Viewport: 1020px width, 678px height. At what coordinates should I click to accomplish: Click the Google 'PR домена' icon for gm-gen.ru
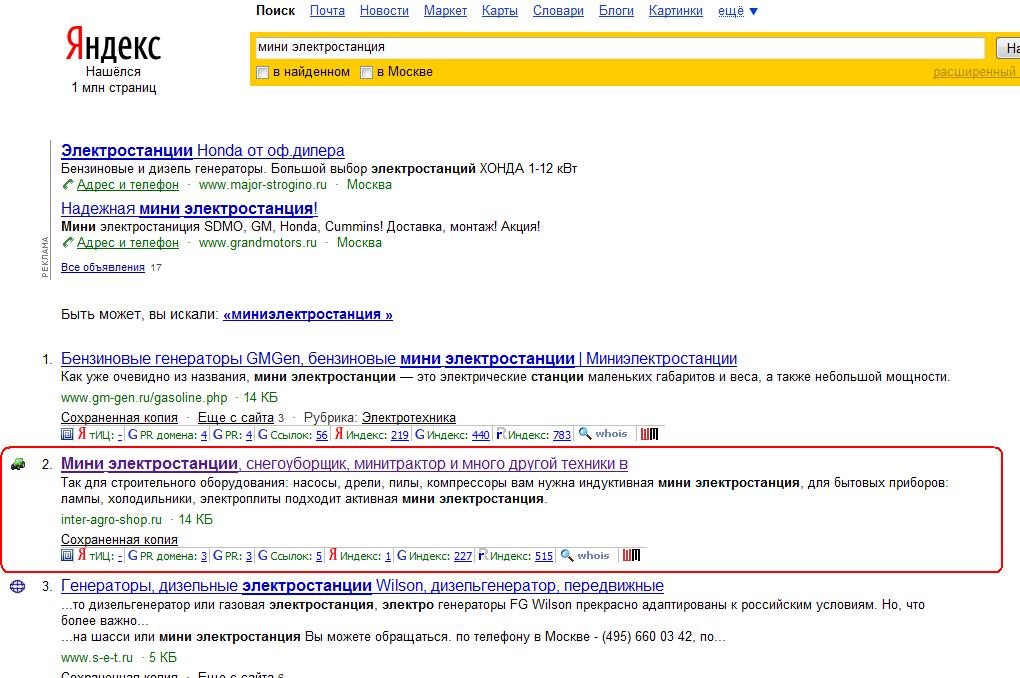coord(133,434)
